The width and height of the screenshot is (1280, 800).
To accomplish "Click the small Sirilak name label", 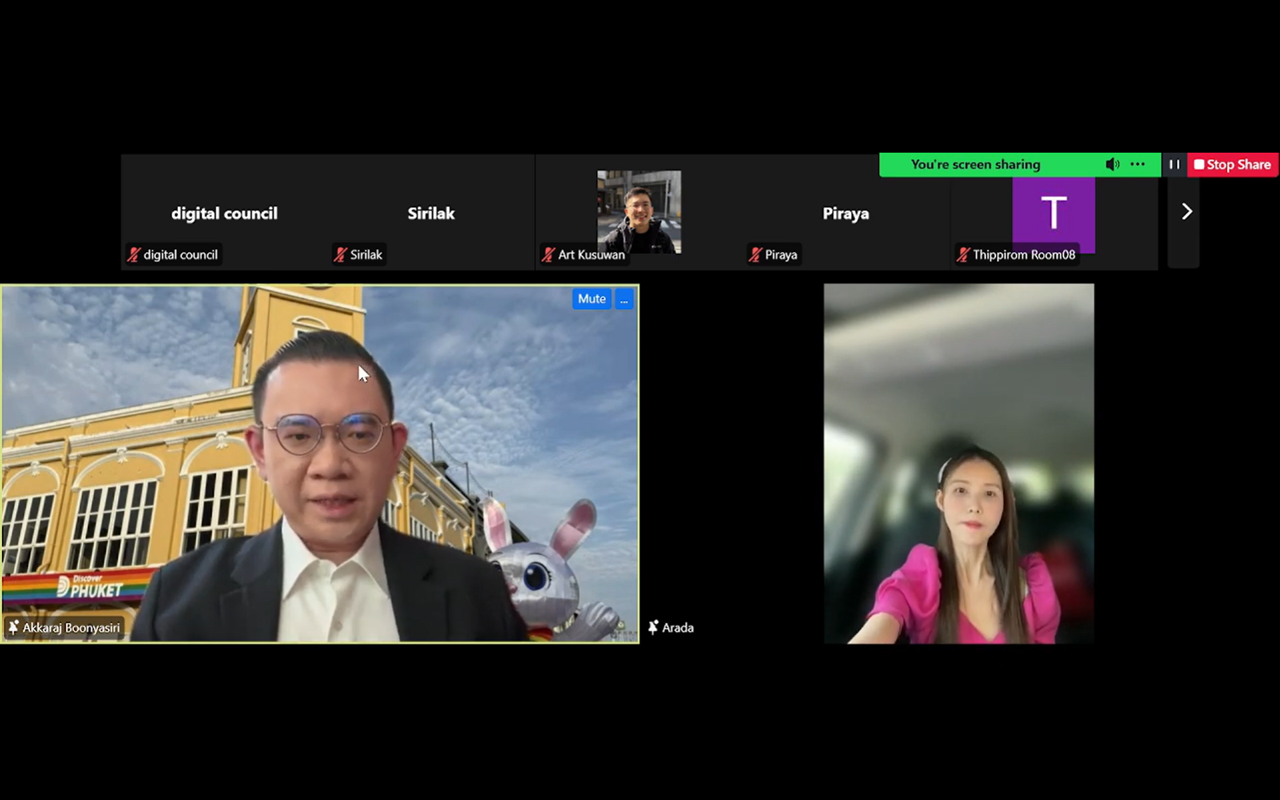I will 366,255.
